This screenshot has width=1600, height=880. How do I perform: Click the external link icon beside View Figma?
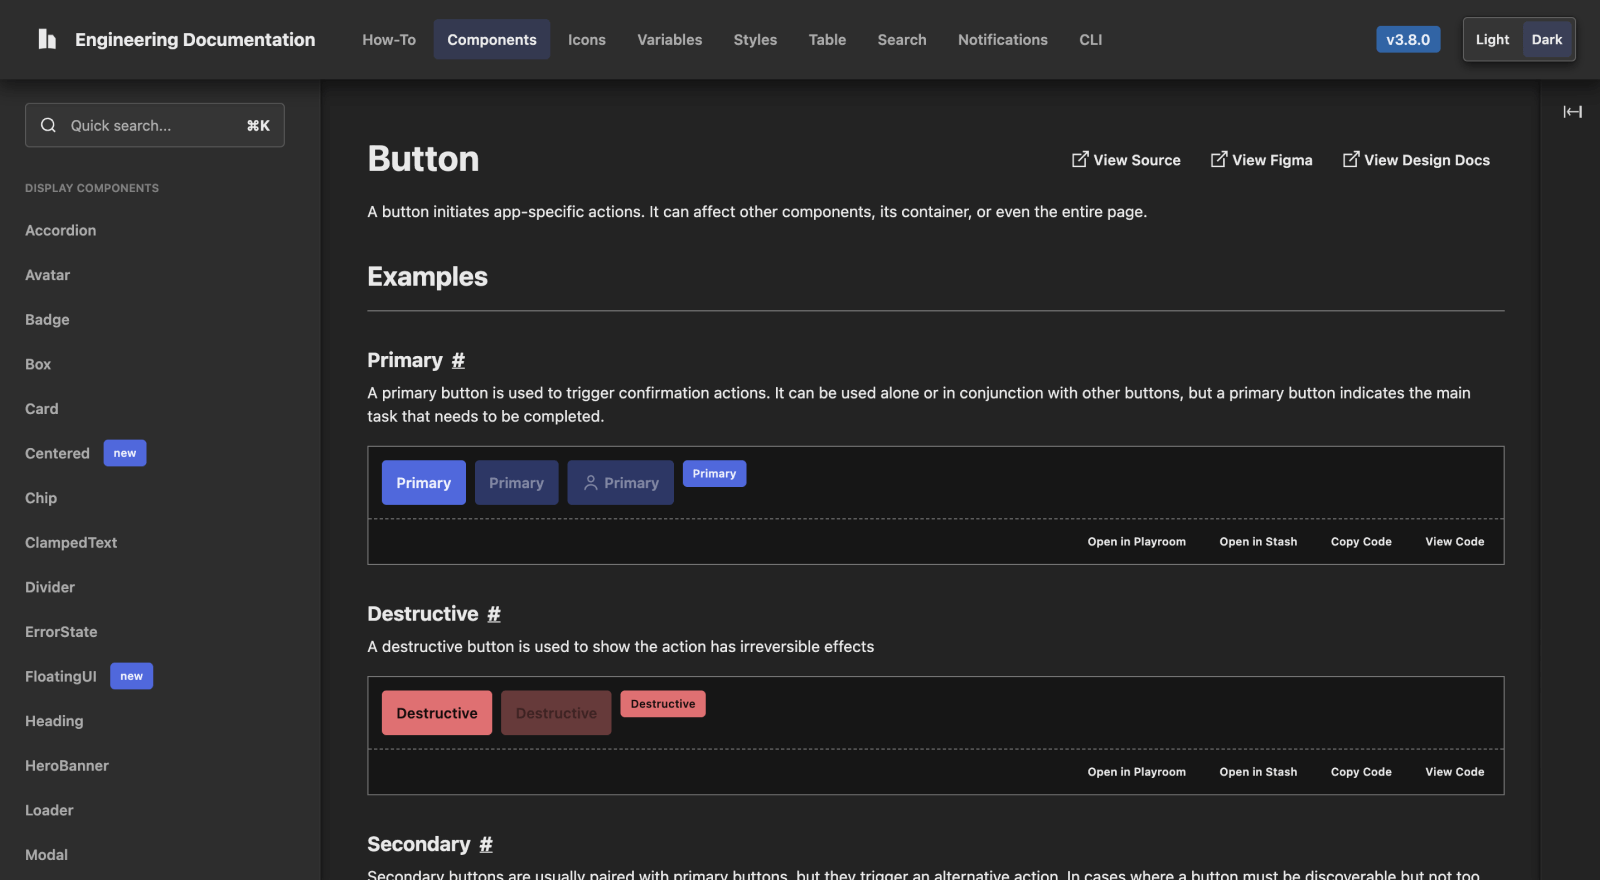pyautogui.click(x=1218, y=159)
